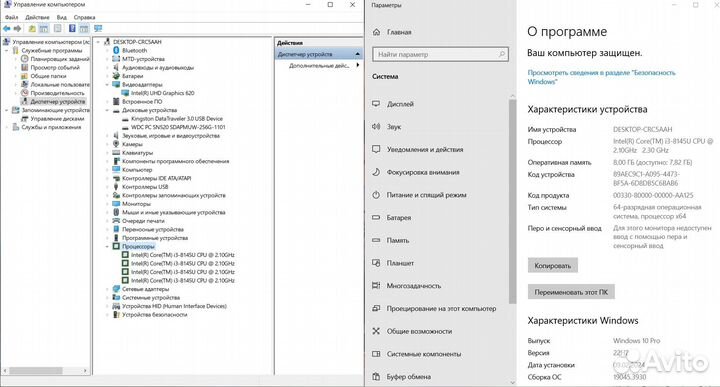Screen dimensions: 720x387
Task: Select WDC PC SN520 SDAPMUW-256G-1101 drive
Action: [178, 127]
